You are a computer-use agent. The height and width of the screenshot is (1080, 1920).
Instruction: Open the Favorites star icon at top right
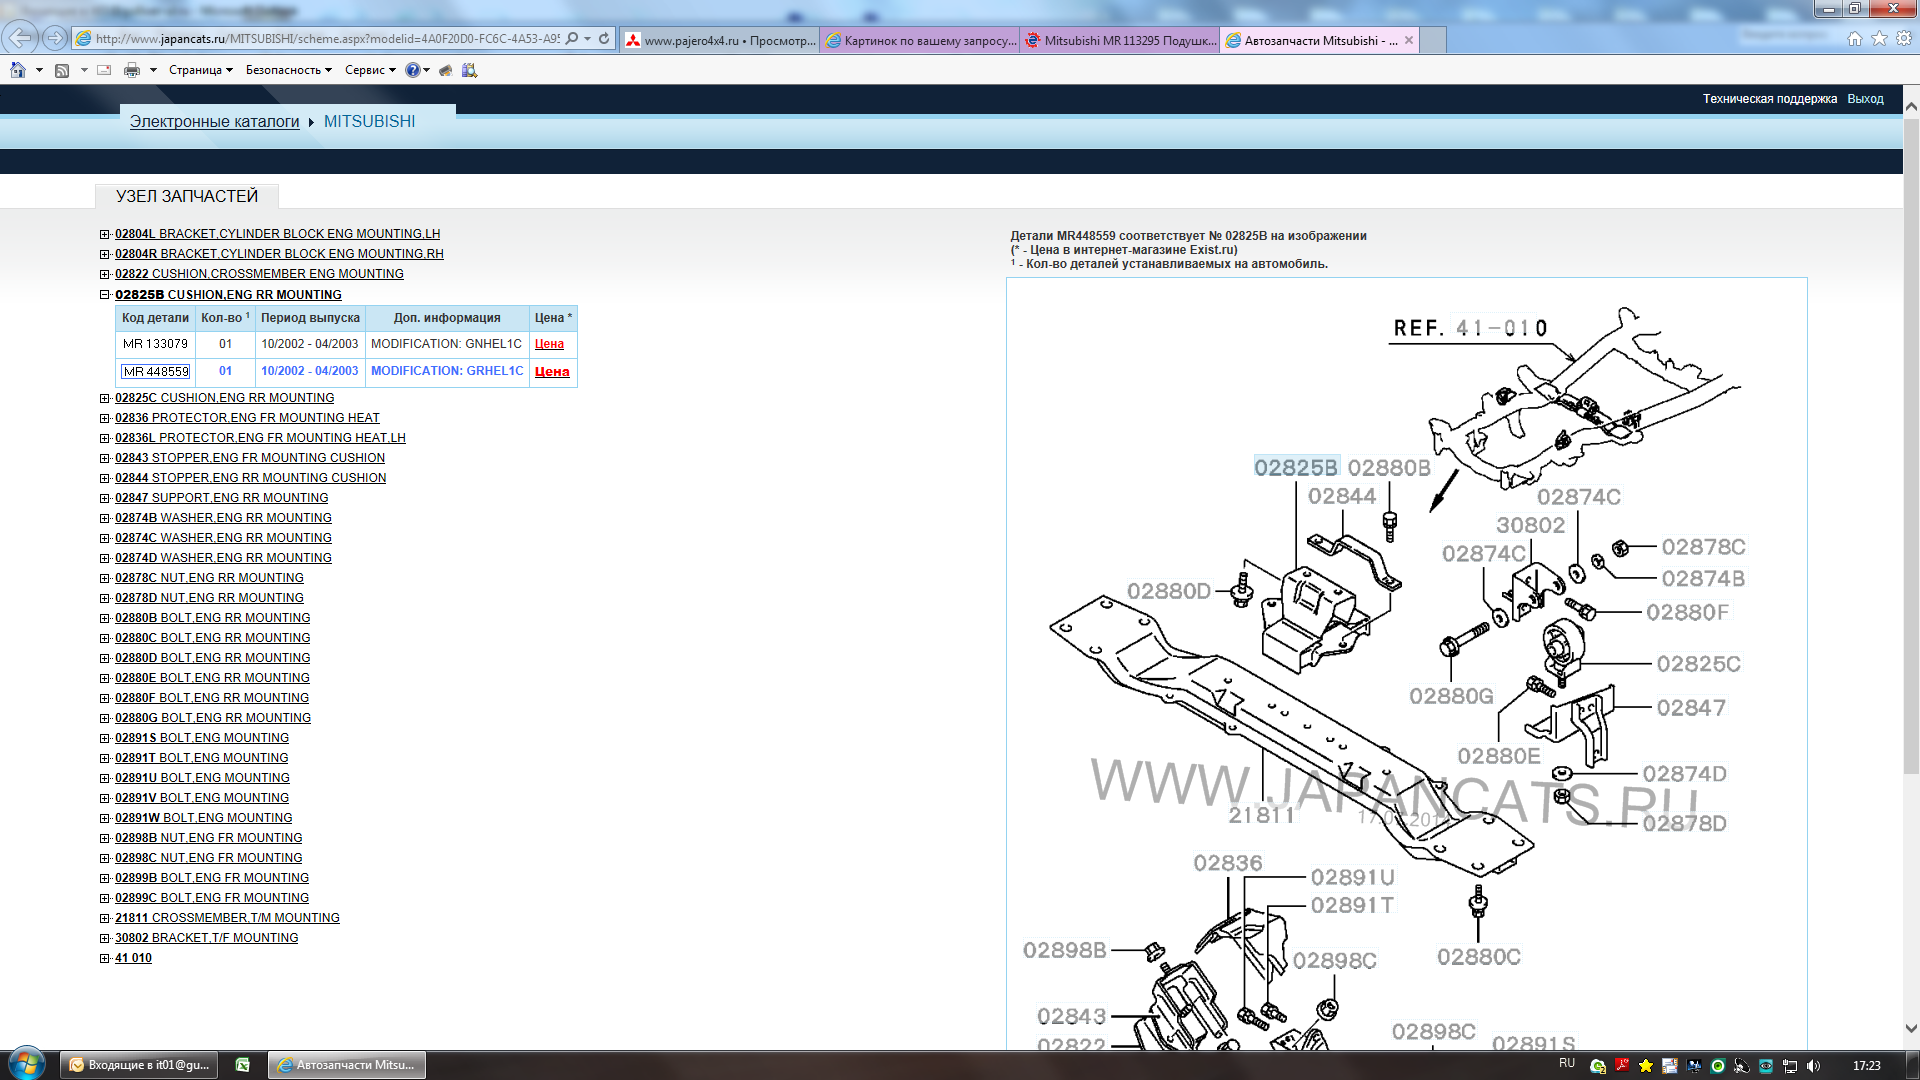(1879, 38)
